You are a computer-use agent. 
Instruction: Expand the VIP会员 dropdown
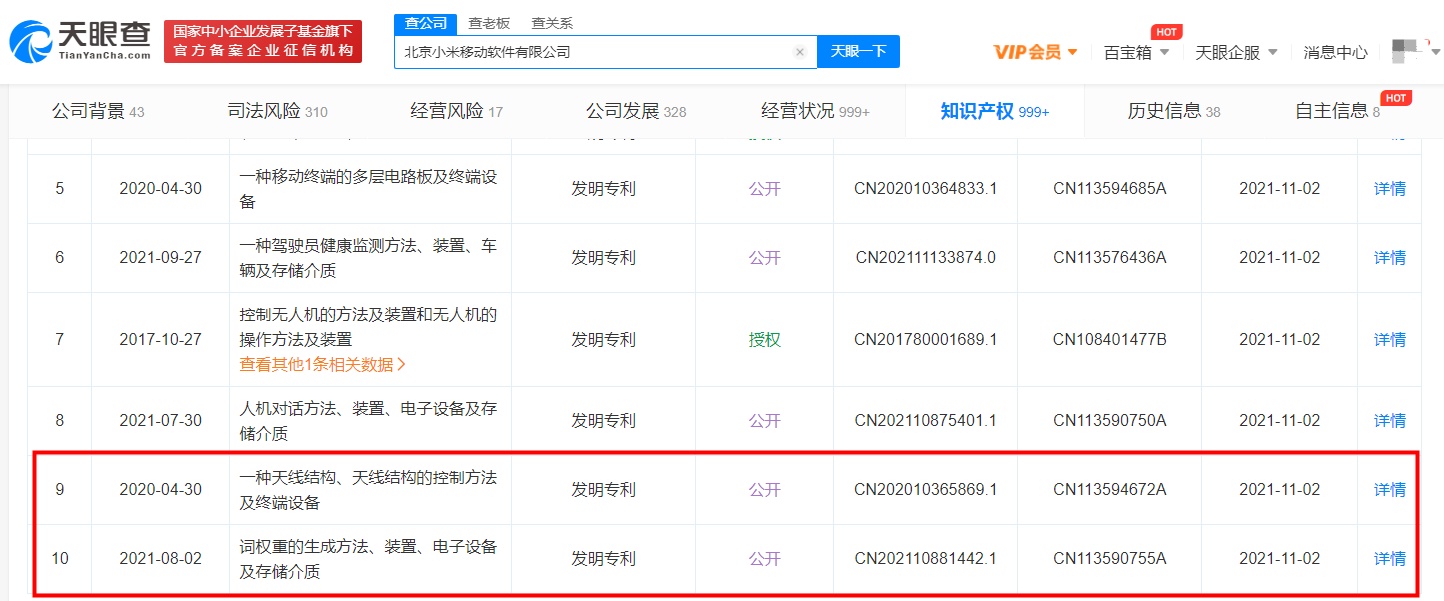[1035, 52]
